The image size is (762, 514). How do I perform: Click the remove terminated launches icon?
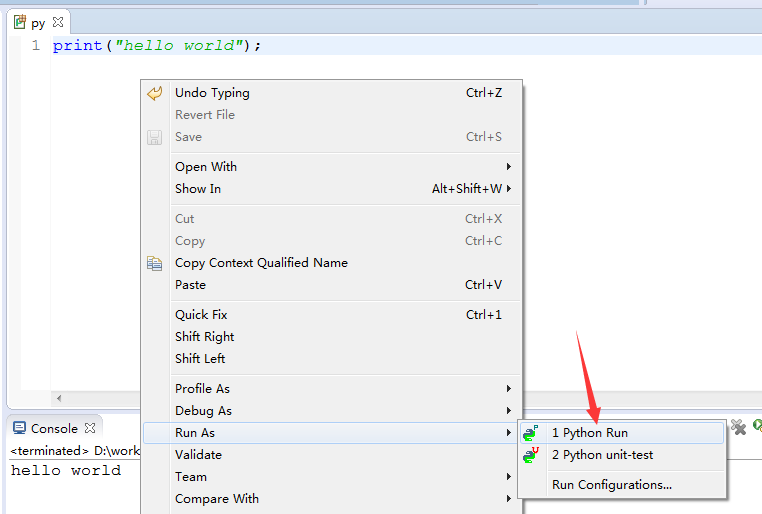pos(739,428)
